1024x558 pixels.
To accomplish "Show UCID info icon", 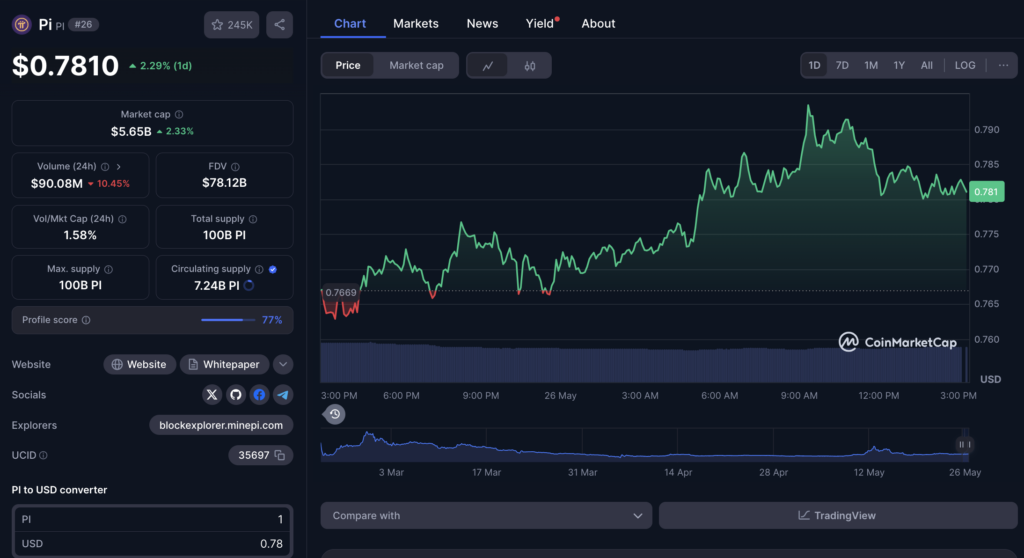I will [x=43, y=455].
